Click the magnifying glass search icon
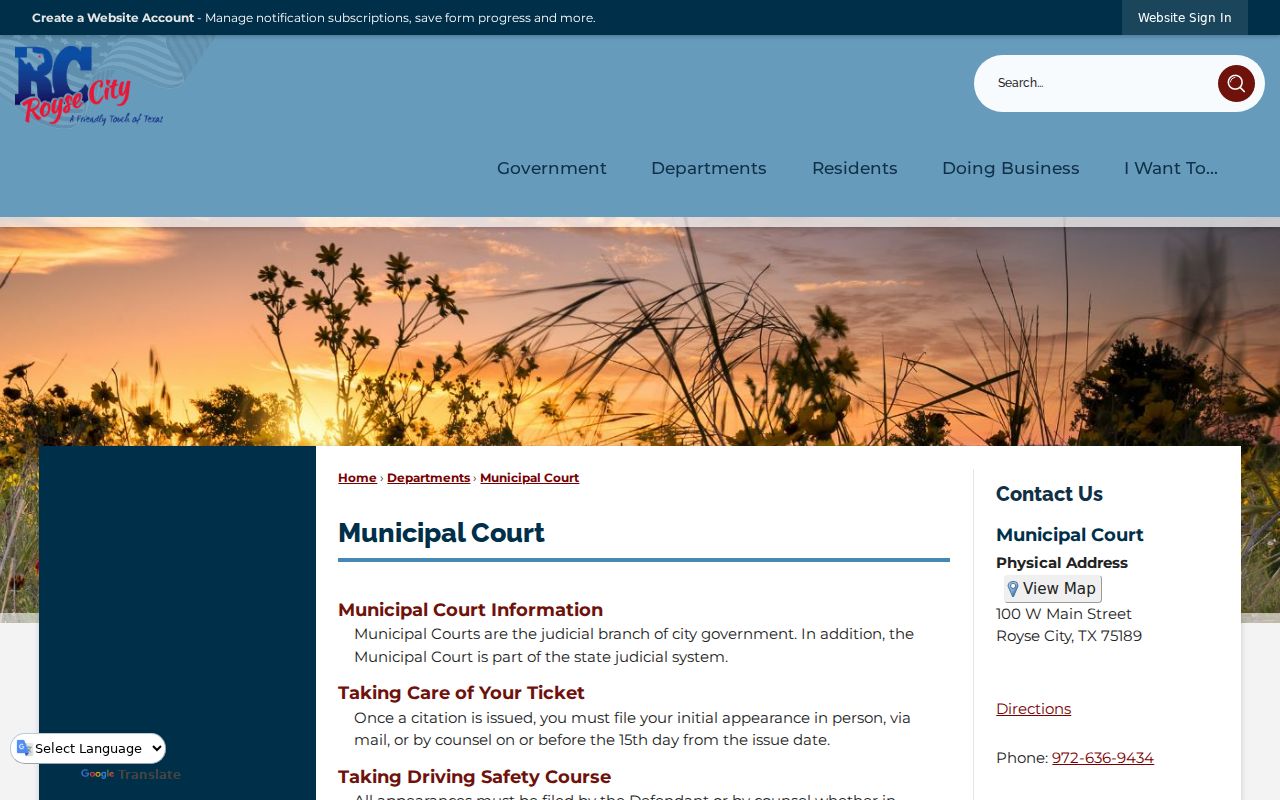The height and width of the screenshot is (800, 1280). point(1236,83)
